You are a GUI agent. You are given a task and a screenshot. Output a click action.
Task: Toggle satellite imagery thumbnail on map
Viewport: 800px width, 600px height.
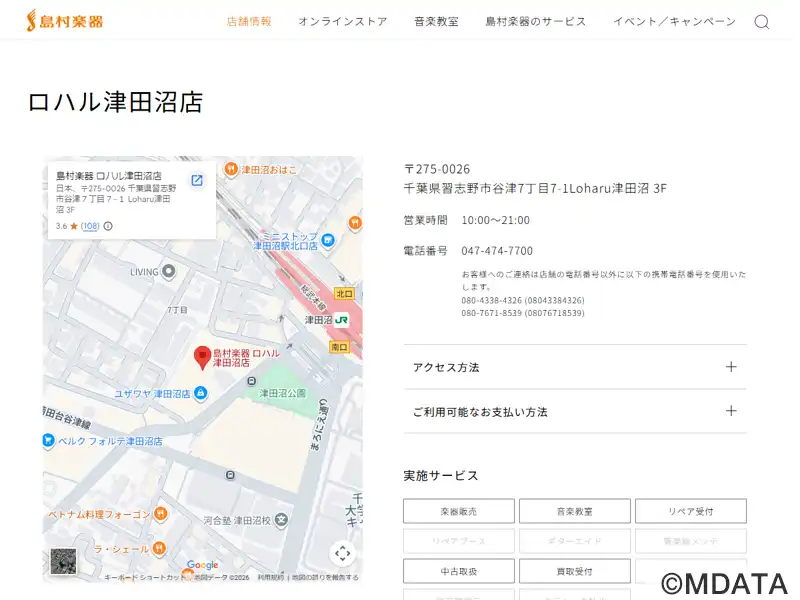pyautogui.click(x=64, y=561)
